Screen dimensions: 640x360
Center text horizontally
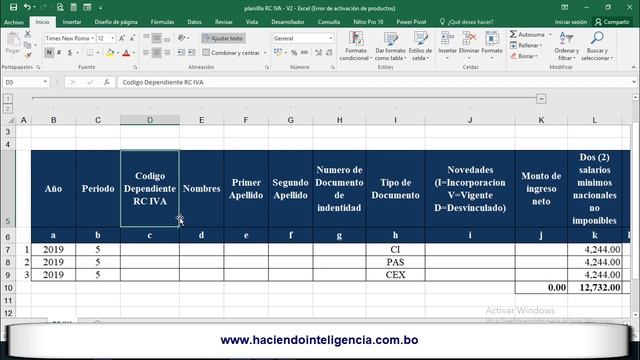point(156,53)
